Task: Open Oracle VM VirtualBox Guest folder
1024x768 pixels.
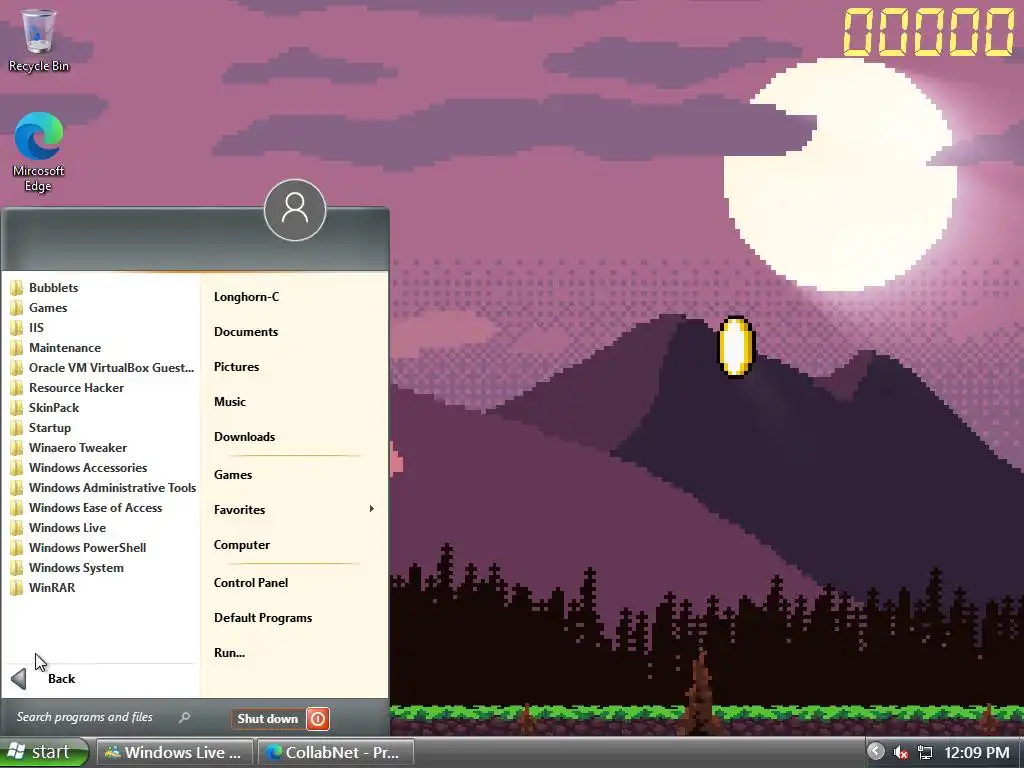Action: [x=103, y=368]
